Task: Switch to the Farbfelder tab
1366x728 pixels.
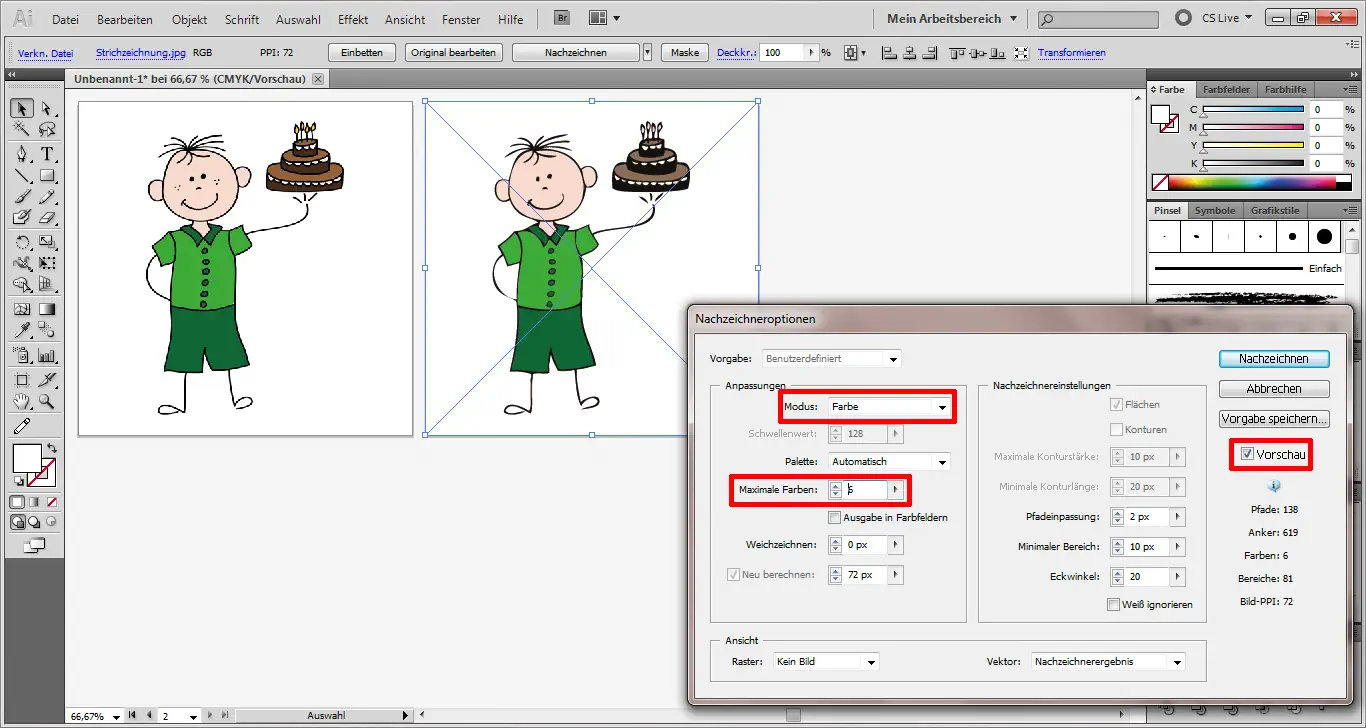Action: (x=1226, y=89)
